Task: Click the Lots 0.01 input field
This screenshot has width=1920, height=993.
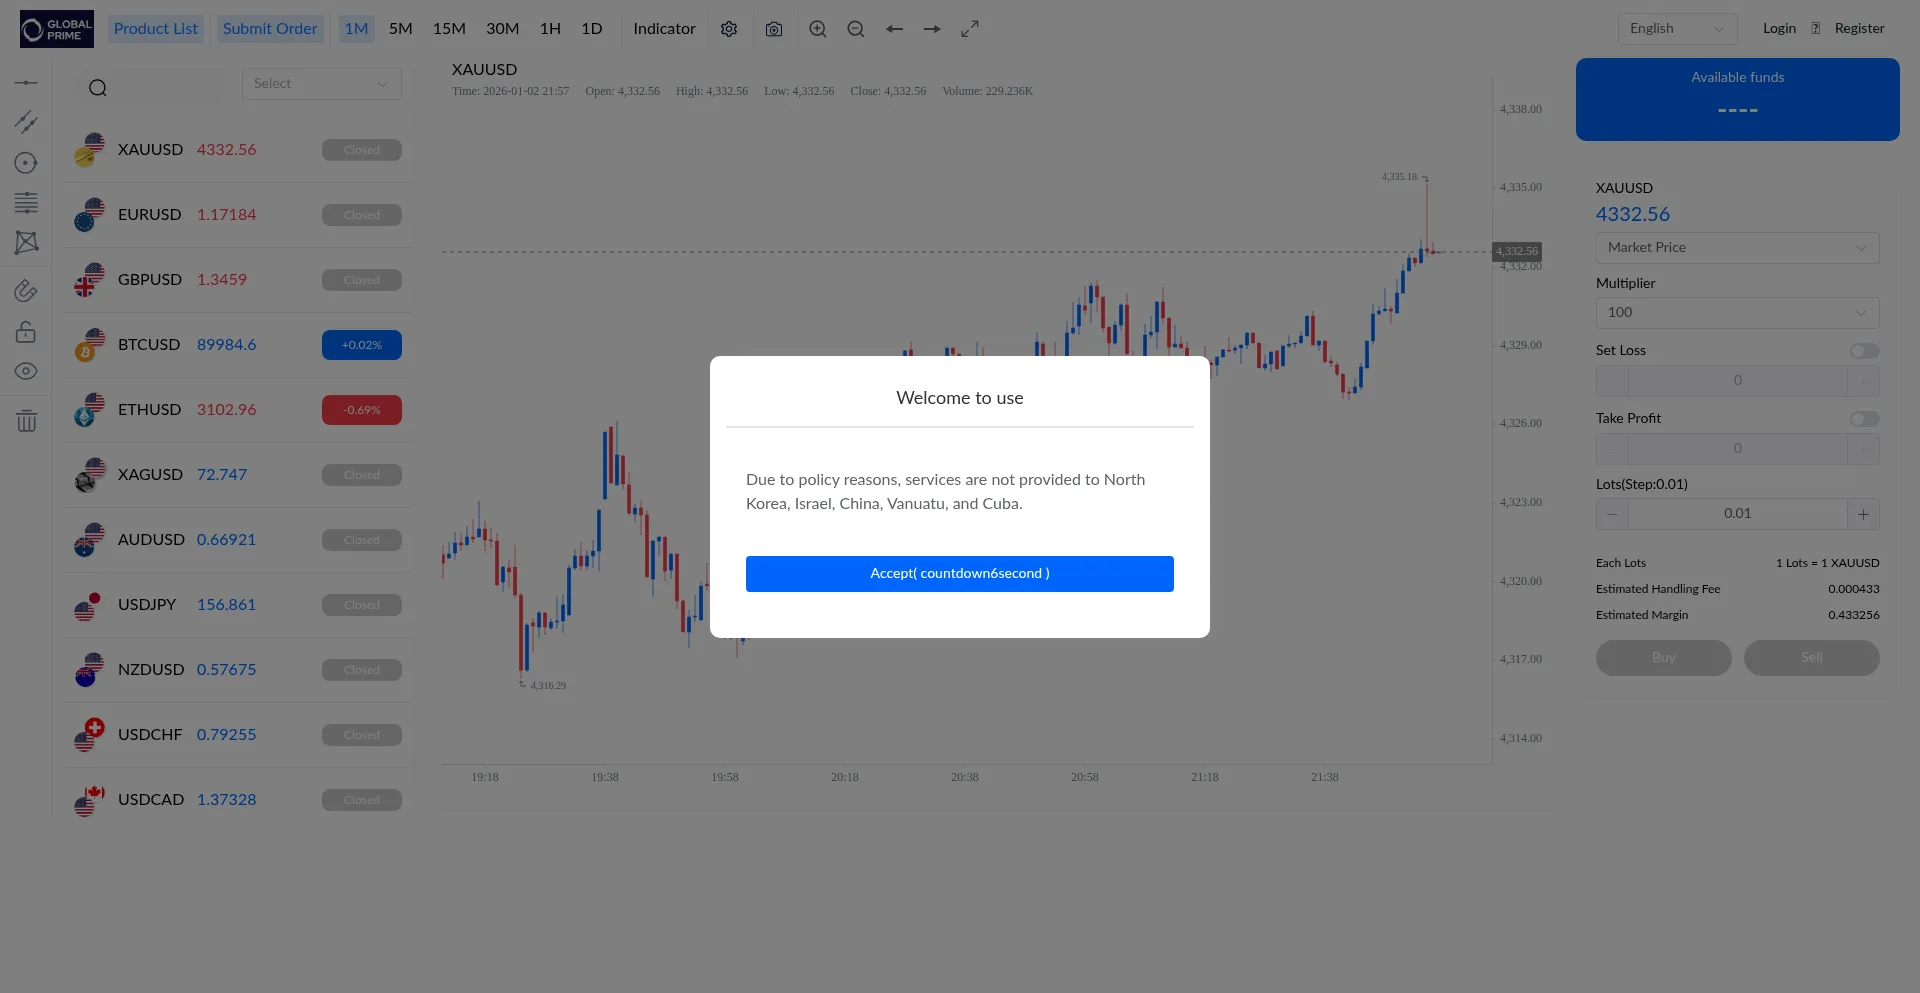Action: click(1738, 514)
